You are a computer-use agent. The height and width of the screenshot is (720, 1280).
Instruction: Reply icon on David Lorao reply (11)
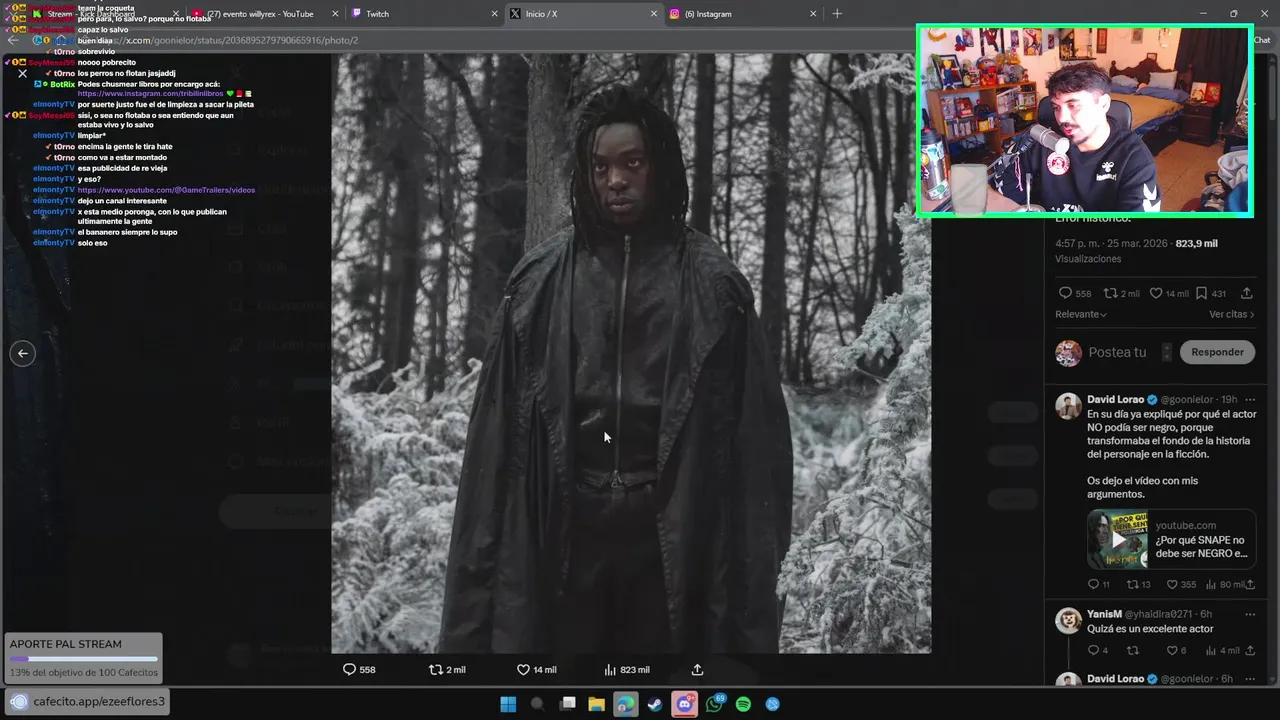[x=1093, y=585]
